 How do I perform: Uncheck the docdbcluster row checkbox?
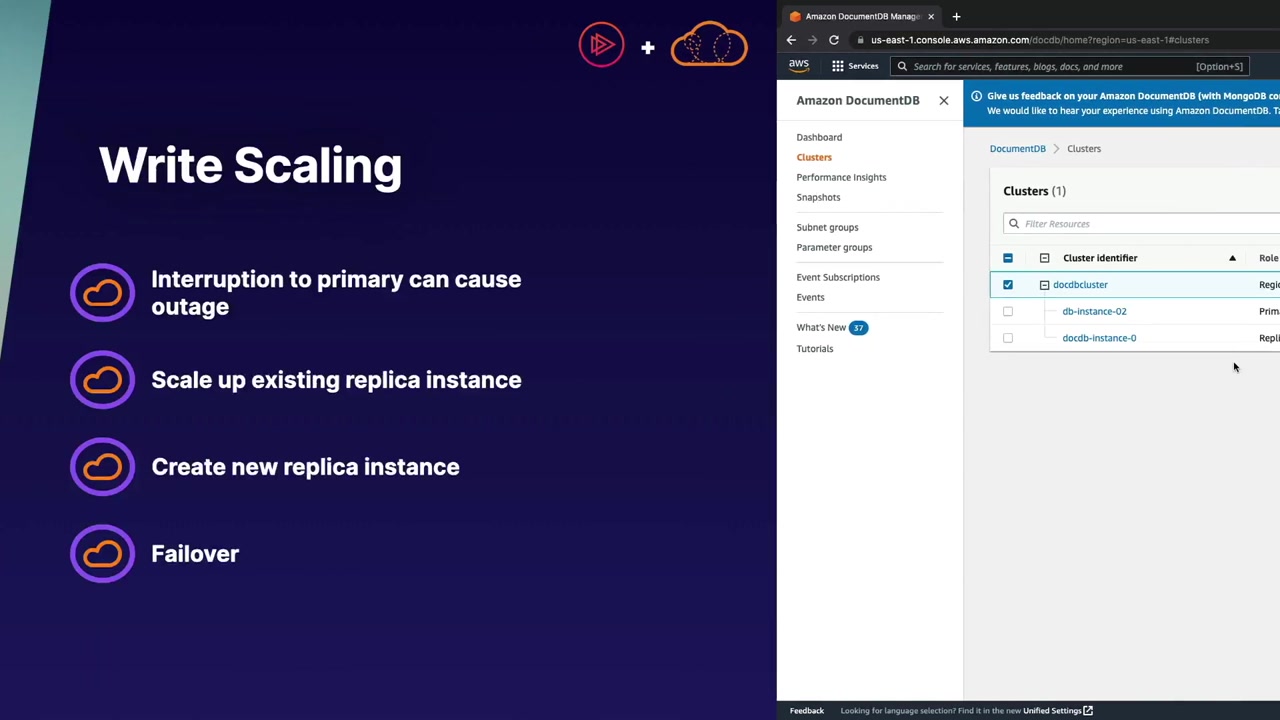[x=1008, y=285]
